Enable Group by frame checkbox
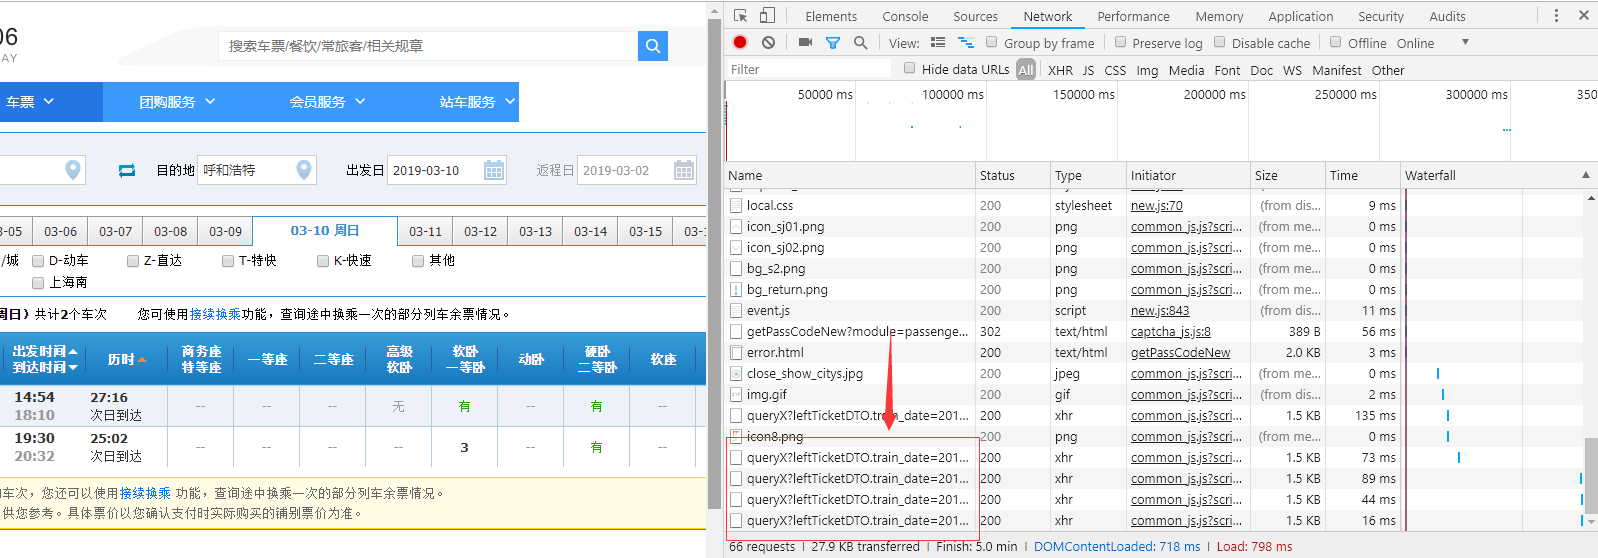The height and width of the screenshot is (558, 1598). 991,42
